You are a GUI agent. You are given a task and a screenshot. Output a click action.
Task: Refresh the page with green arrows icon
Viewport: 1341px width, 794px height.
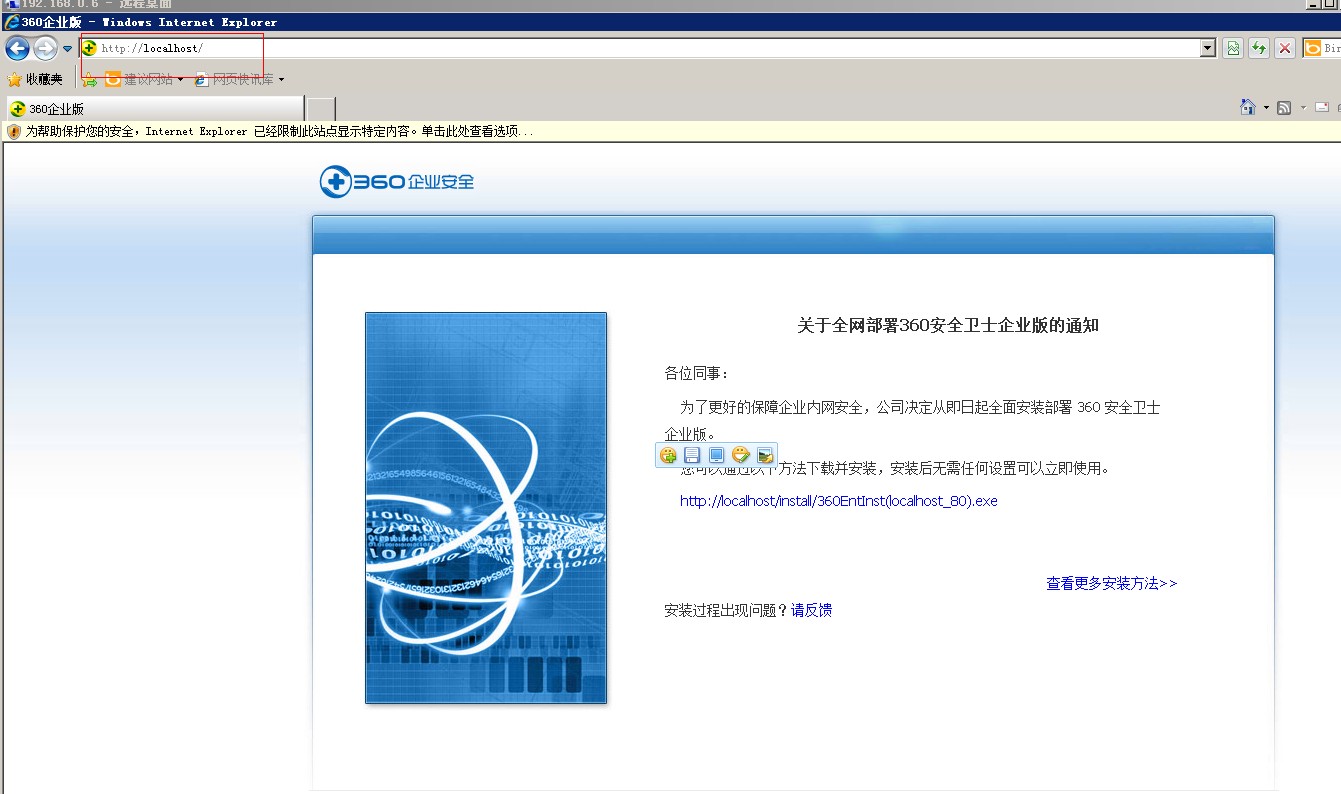pyautogui.click(x=1259, y=48)
